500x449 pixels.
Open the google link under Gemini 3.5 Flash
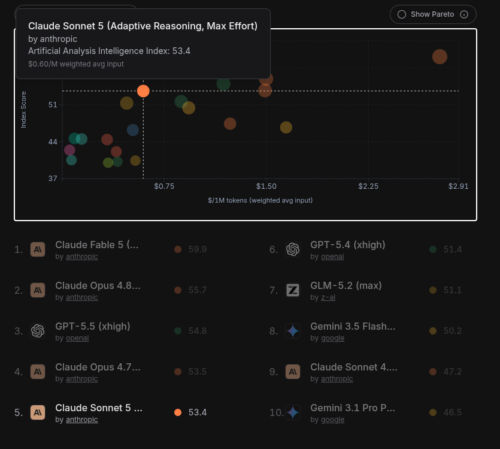click(x=332, y=338)
